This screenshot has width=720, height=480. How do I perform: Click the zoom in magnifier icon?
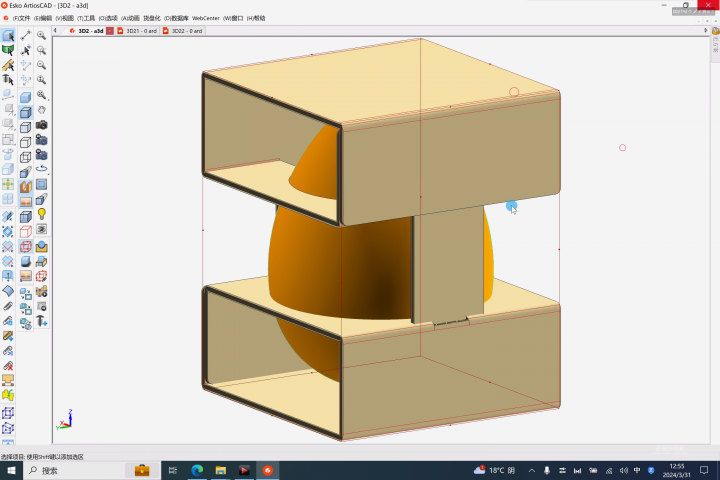coord(42,36)
